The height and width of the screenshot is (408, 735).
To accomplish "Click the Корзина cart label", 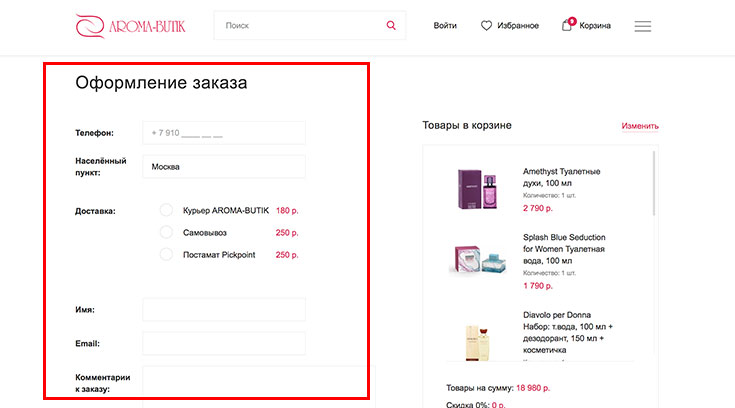I will click(x=595, y=26).
